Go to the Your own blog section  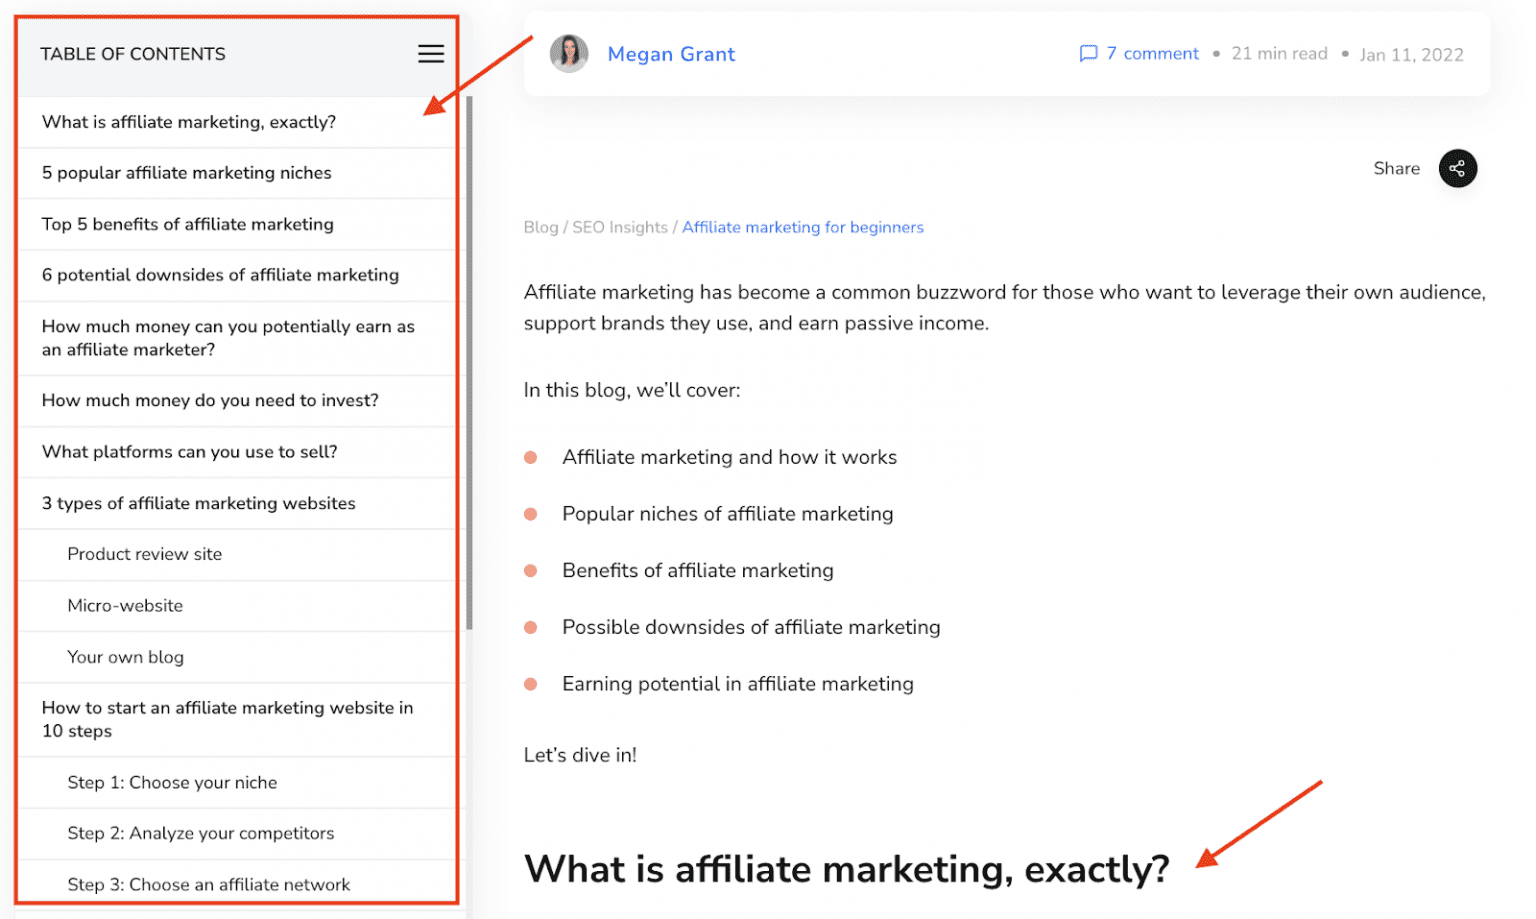coord(125,657)
